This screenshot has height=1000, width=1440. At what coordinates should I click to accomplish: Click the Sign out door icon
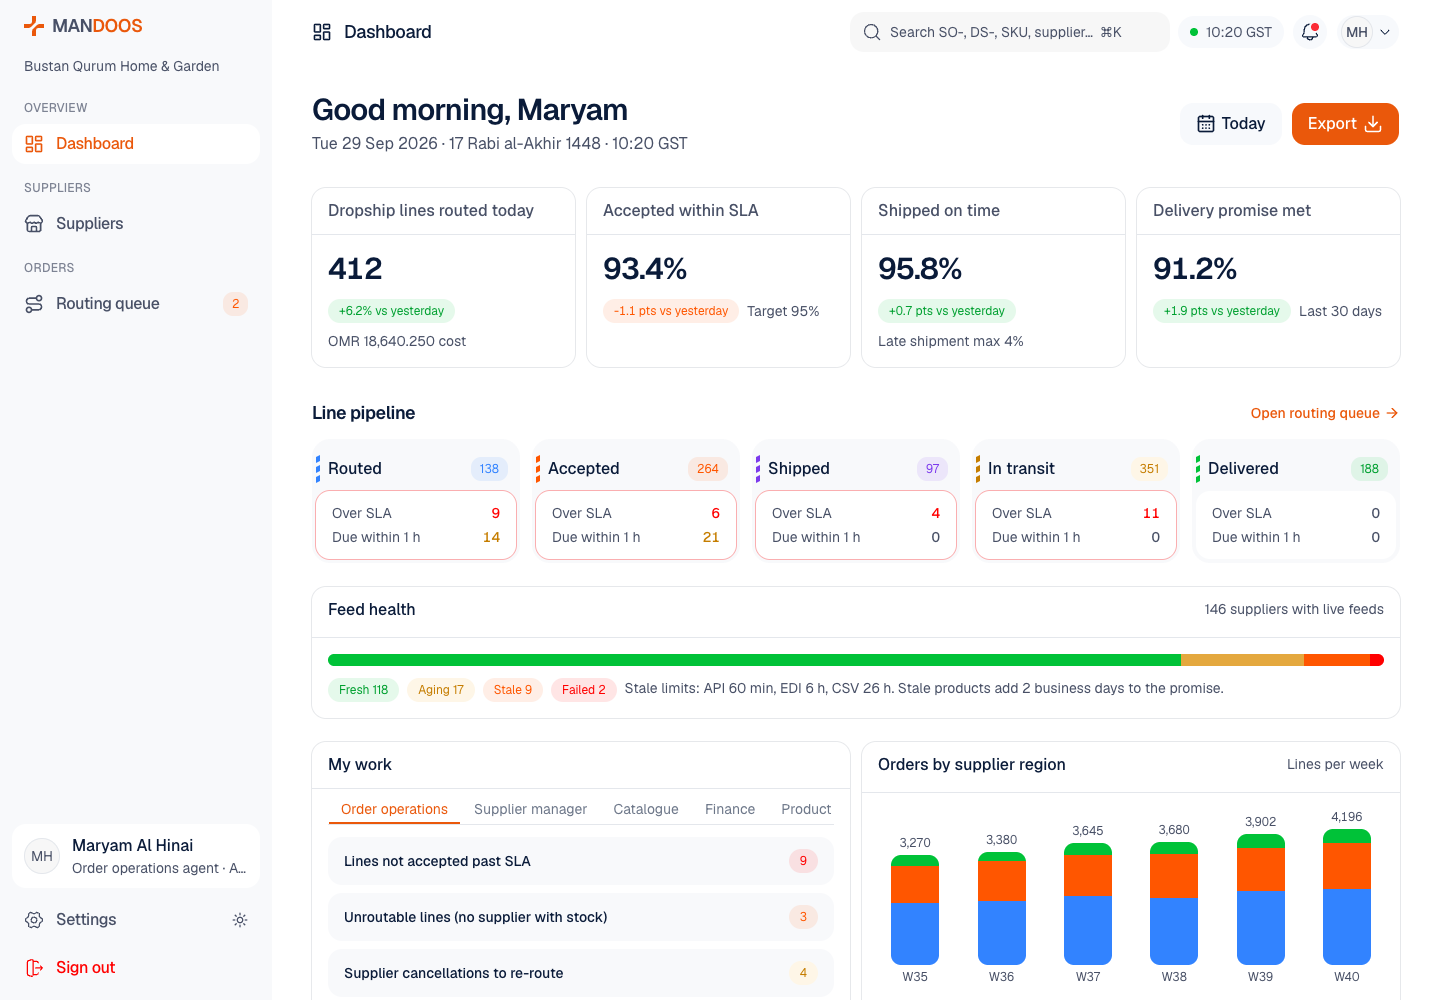(x=34, y=968)
